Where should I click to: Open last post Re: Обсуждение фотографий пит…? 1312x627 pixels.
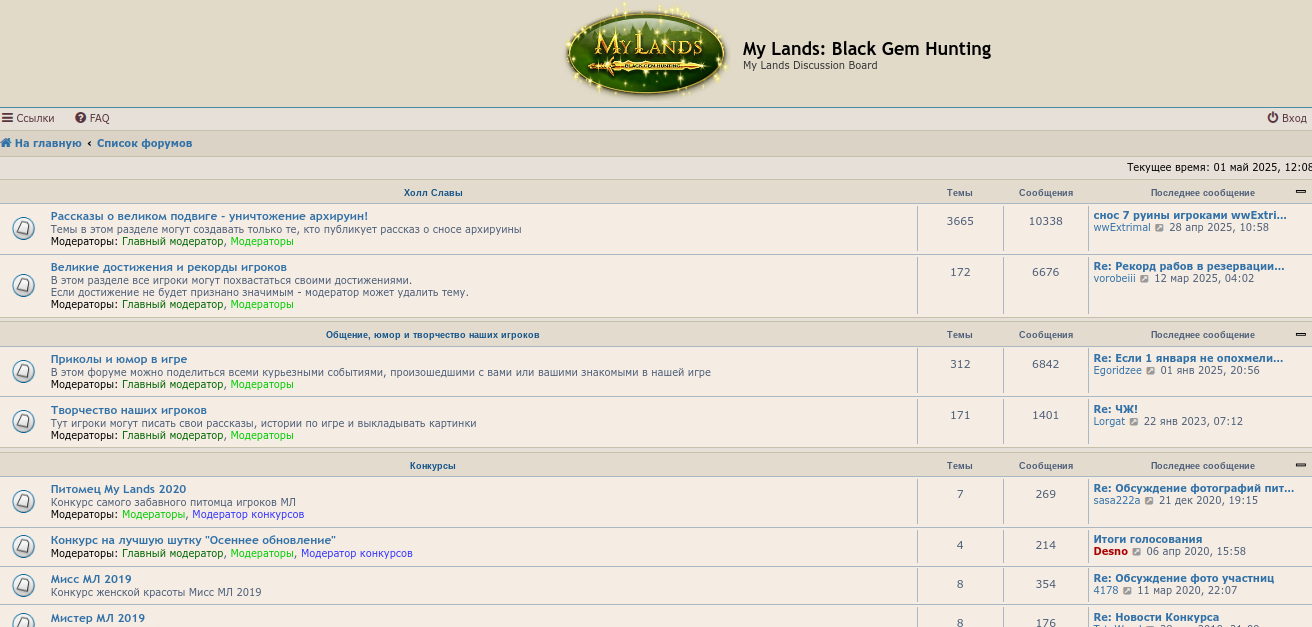tap(1194, 488)
